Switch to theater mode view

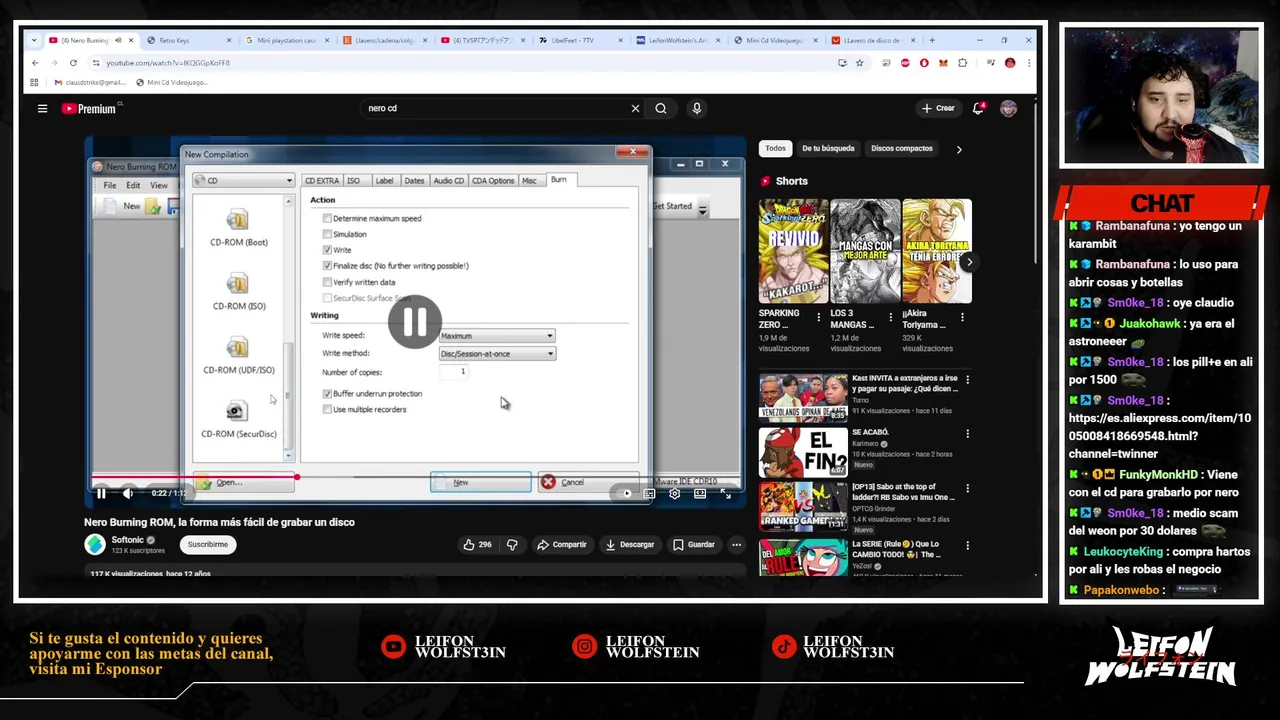[700, 493]
